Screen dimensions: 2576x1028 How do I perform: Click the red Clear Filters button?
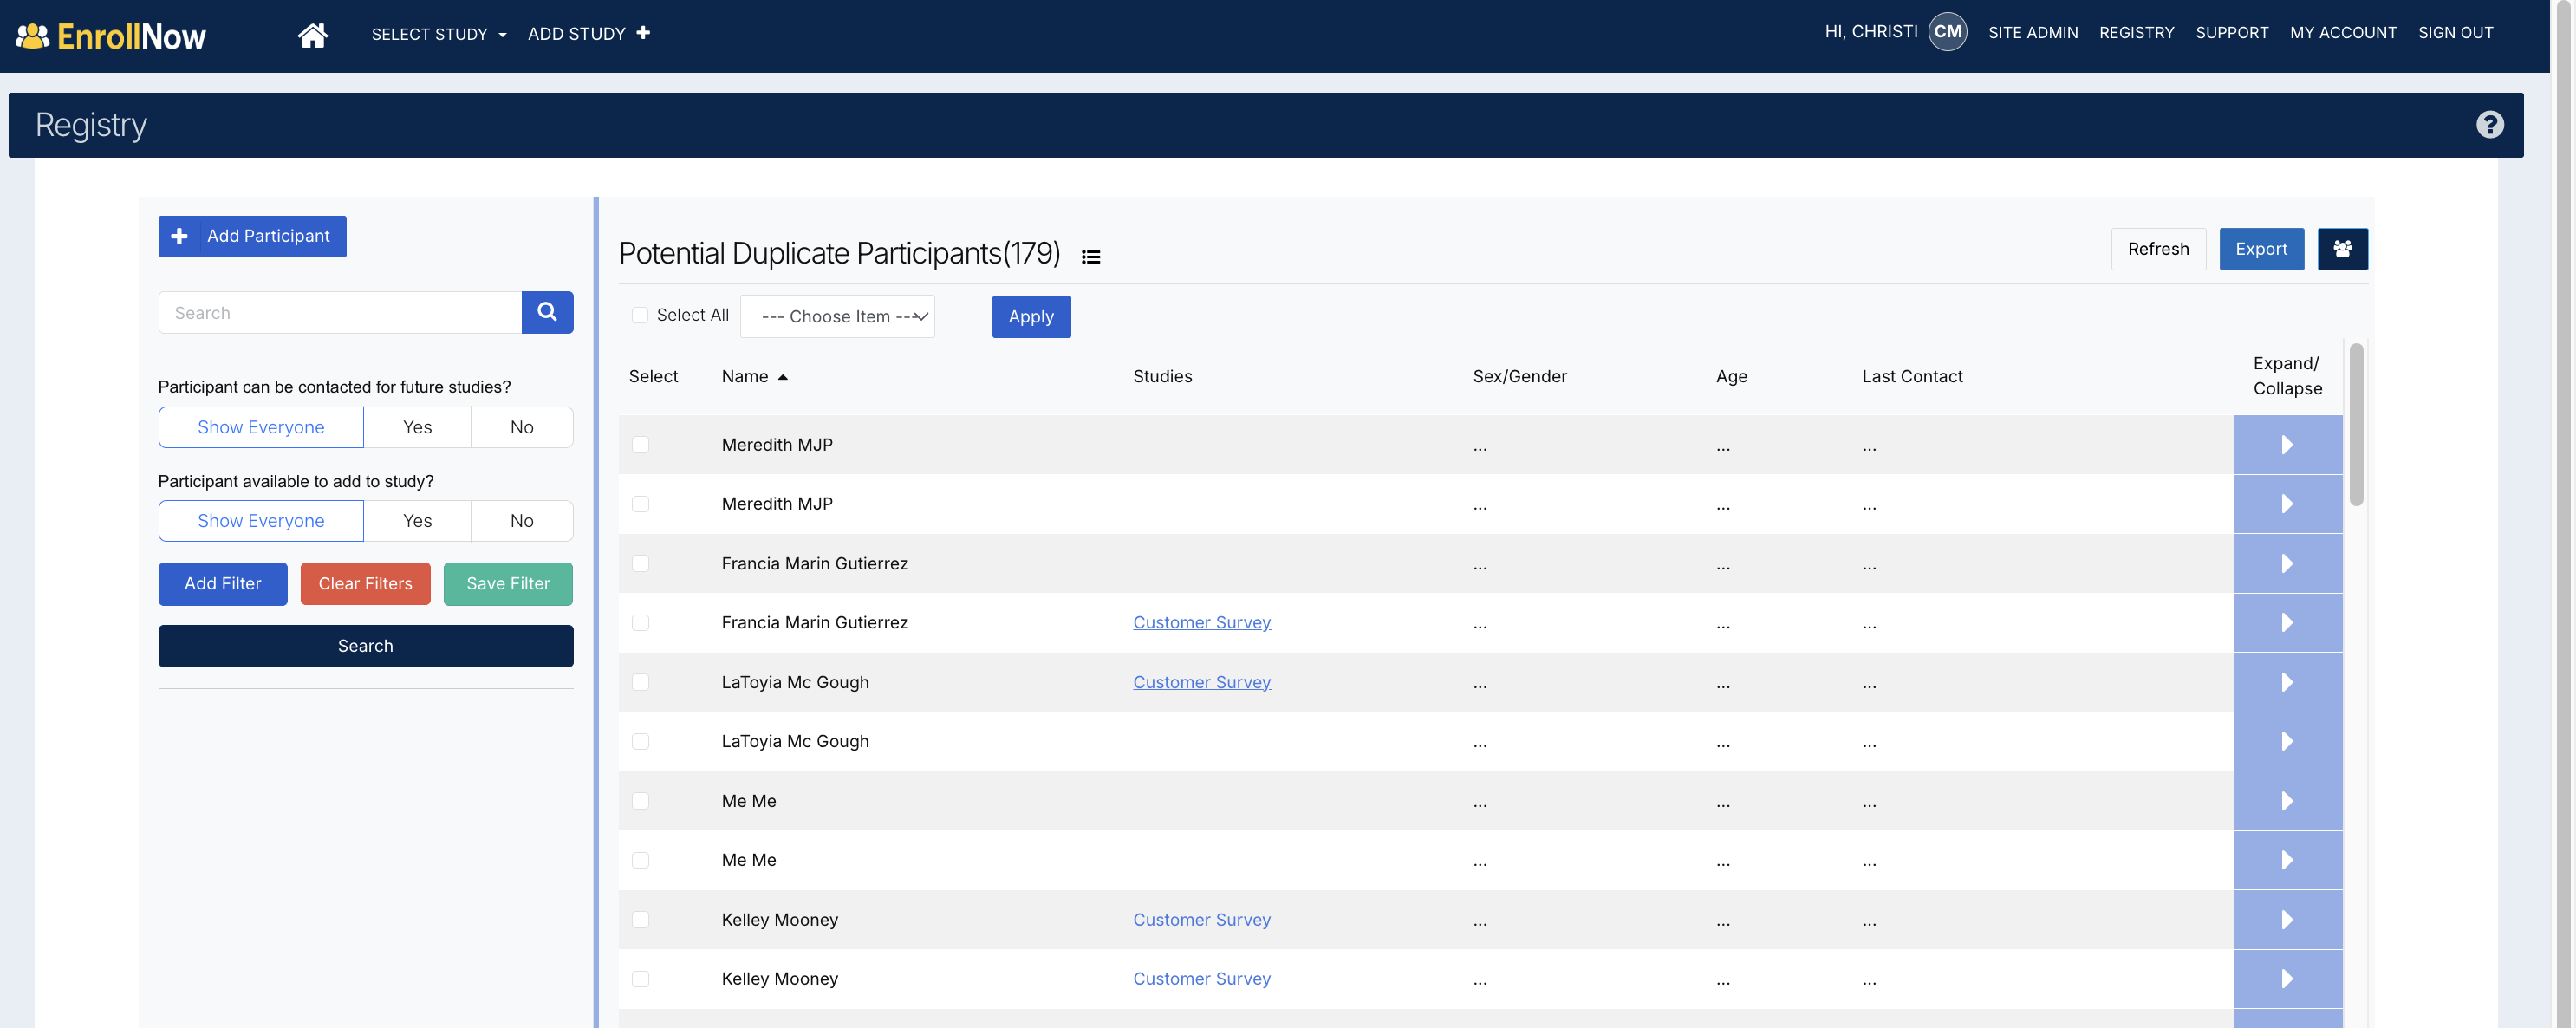(x=365, y=584)
